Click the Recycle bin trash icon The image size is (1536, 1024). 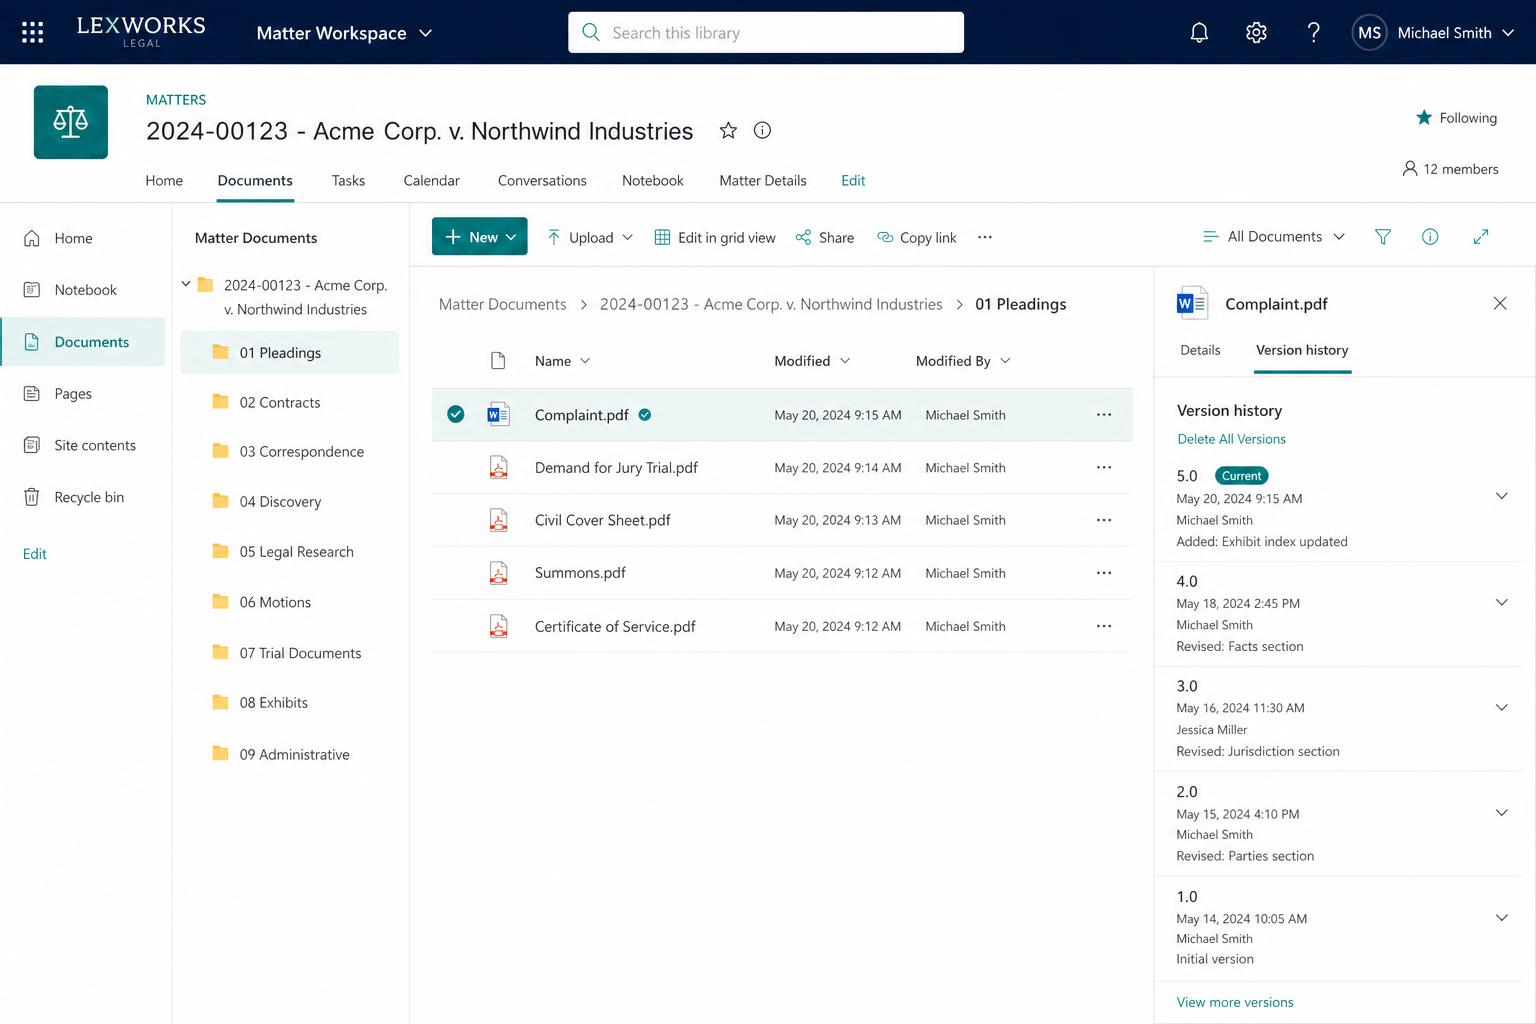32,497
